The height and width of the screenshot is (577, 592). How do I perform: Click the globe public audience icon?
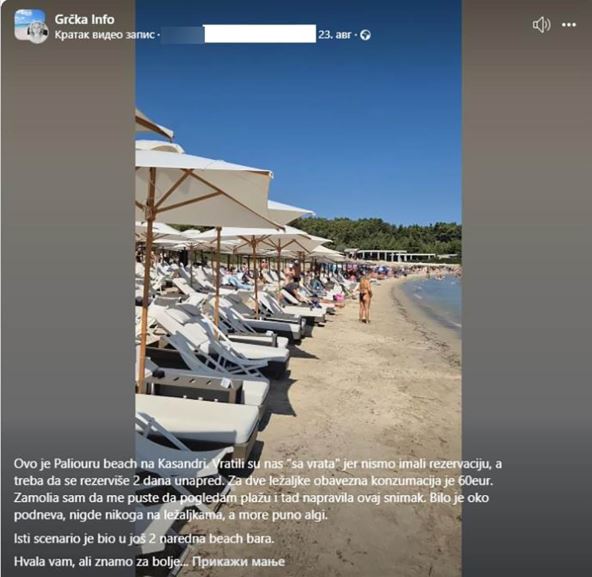[x=365, y=35]
